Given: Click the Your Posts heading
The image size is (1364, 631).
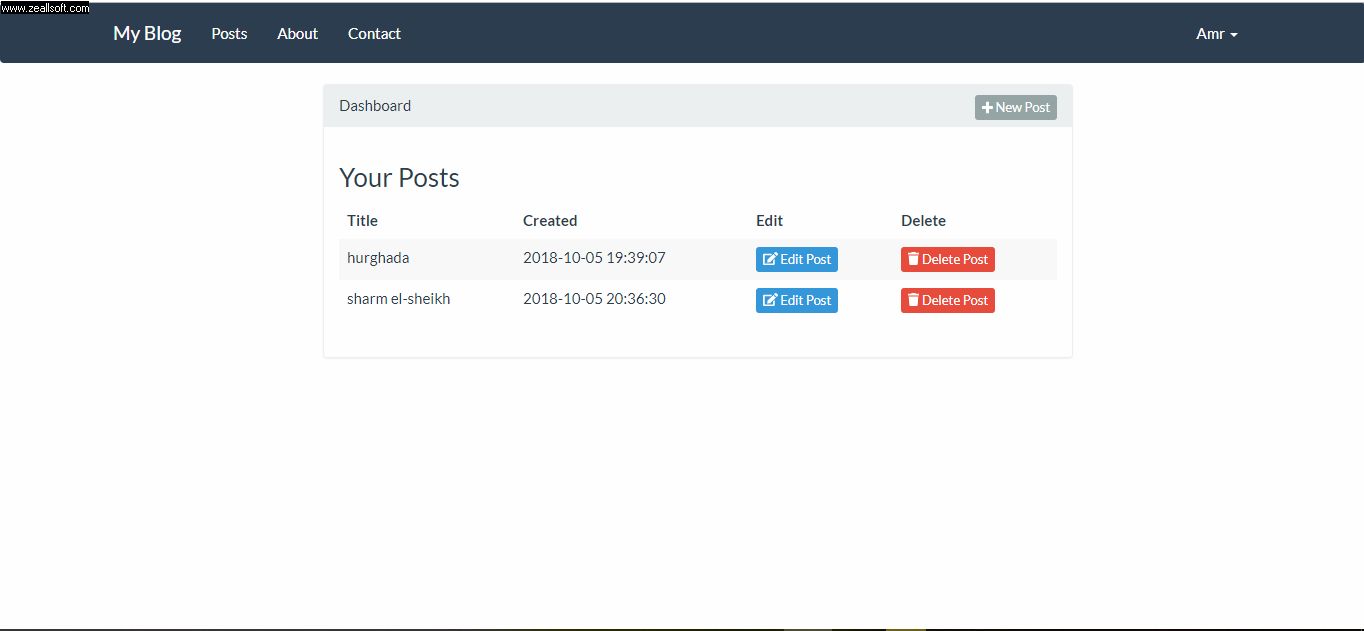Looking at the screenshot, I should click(x=399, y=178).
